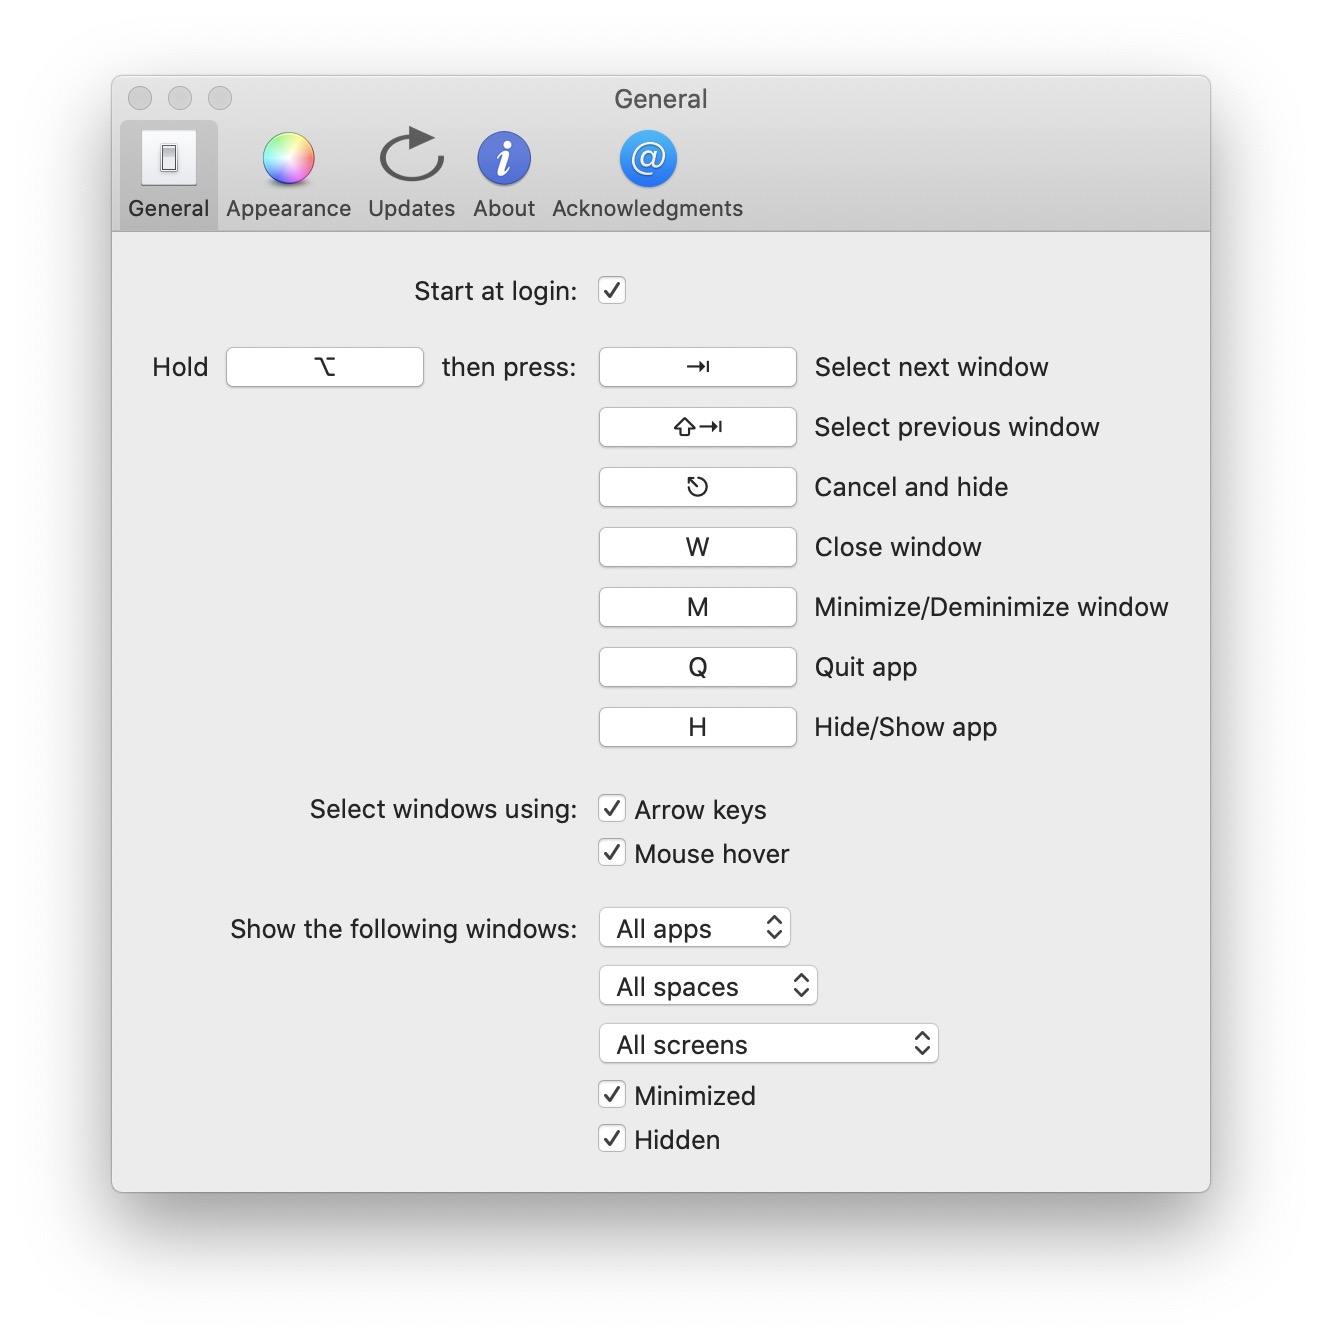1322x1340 pixels.
Task: Click the green zoom window button
Action: pyautogui.click(x=220, y=98)
